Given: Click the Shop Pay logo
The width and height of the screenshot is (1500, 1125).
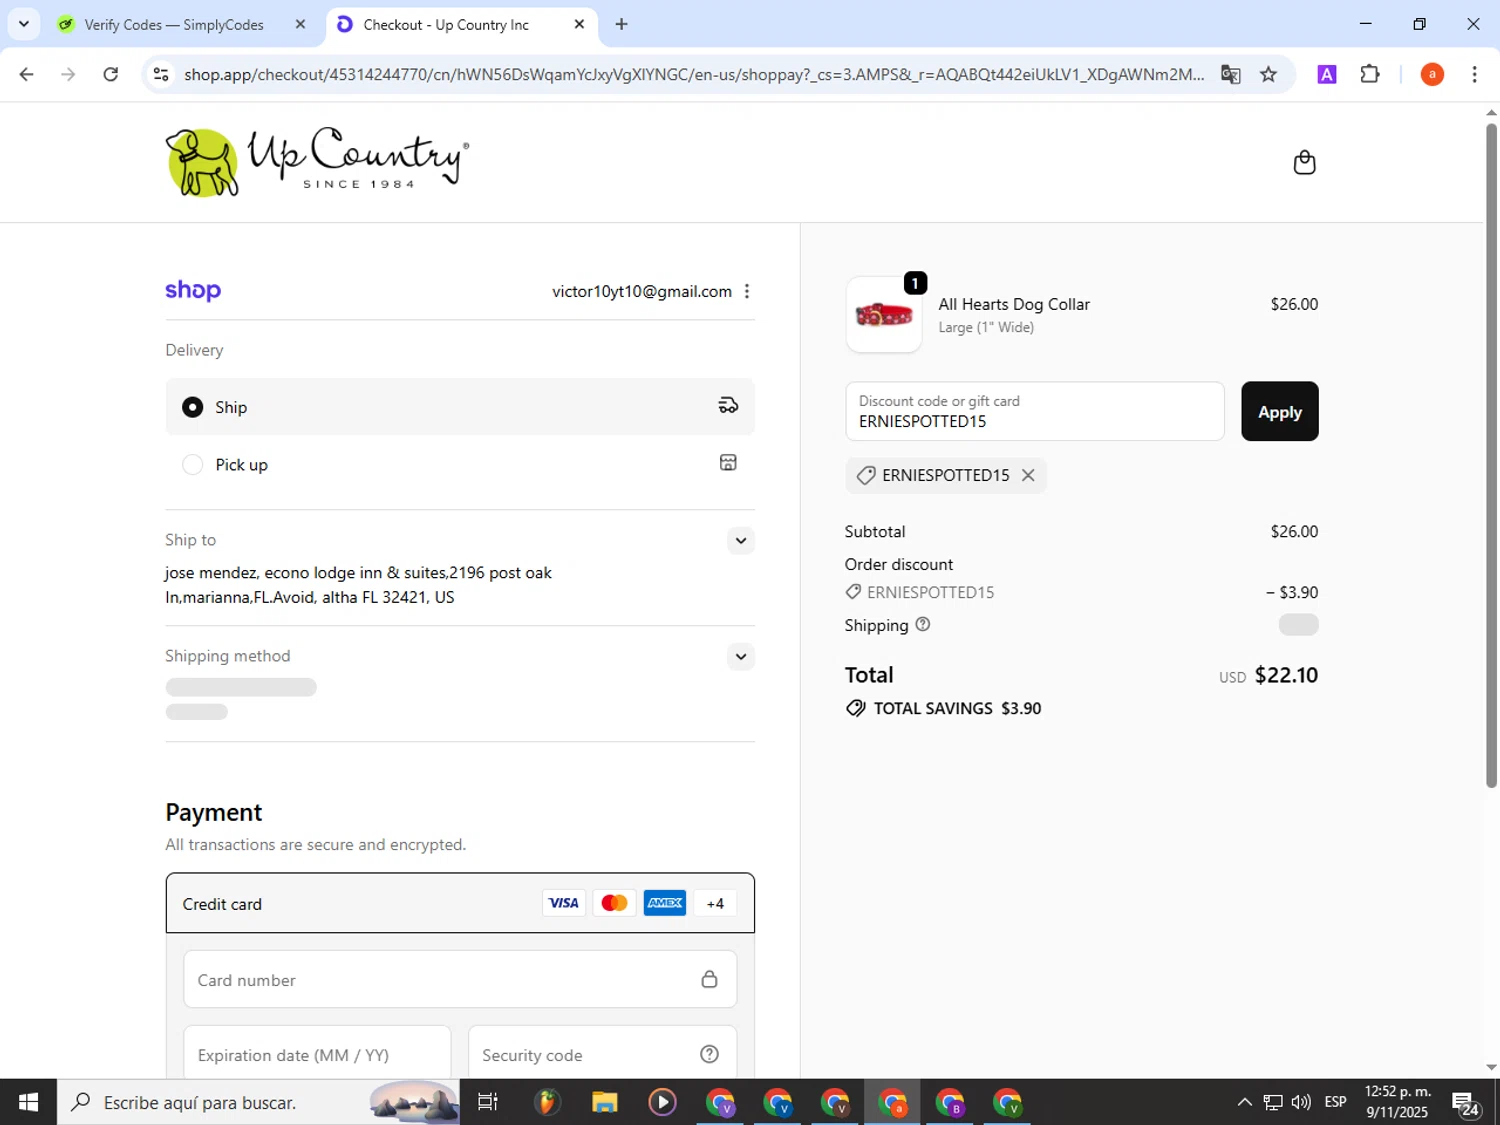Looking at the screenshot, I should 193,290.
